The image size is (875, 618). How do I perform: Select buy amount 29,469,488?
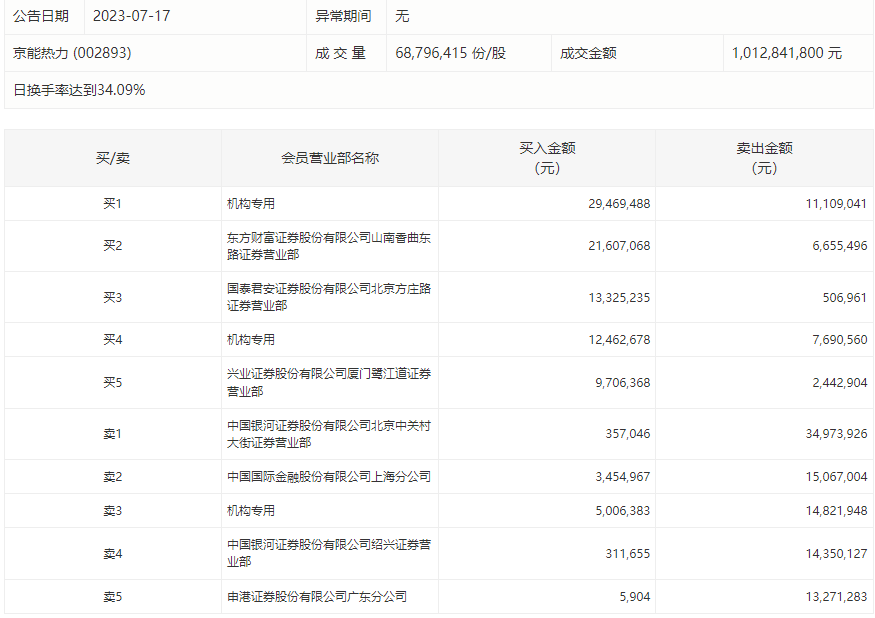click(x=619, y=204)
